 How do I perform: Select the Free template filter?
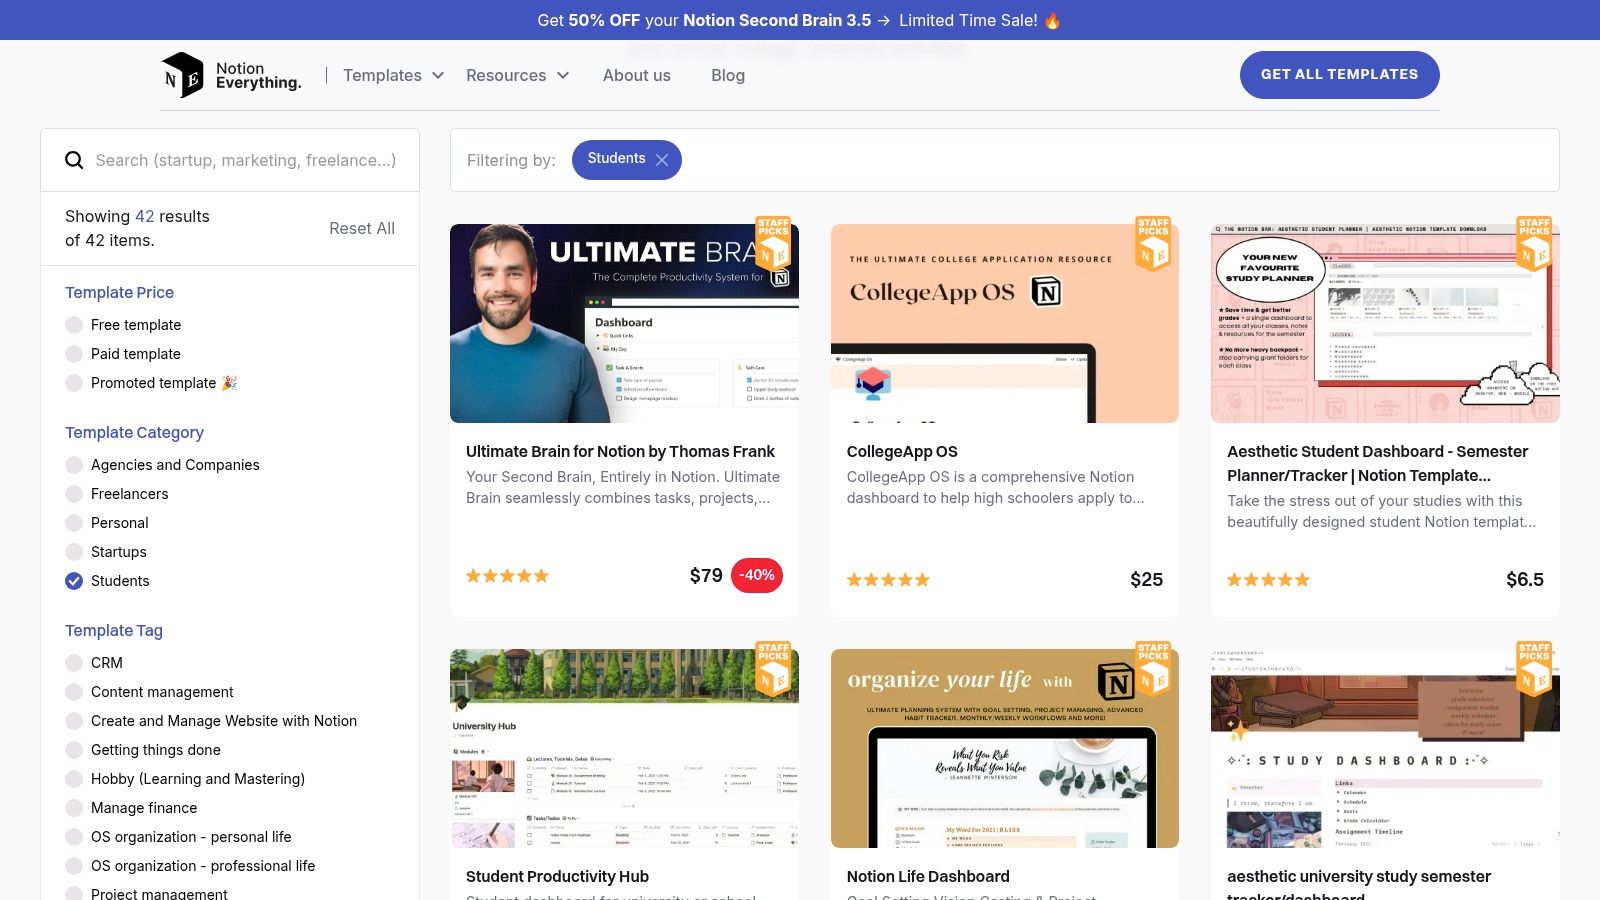[74, 325]
